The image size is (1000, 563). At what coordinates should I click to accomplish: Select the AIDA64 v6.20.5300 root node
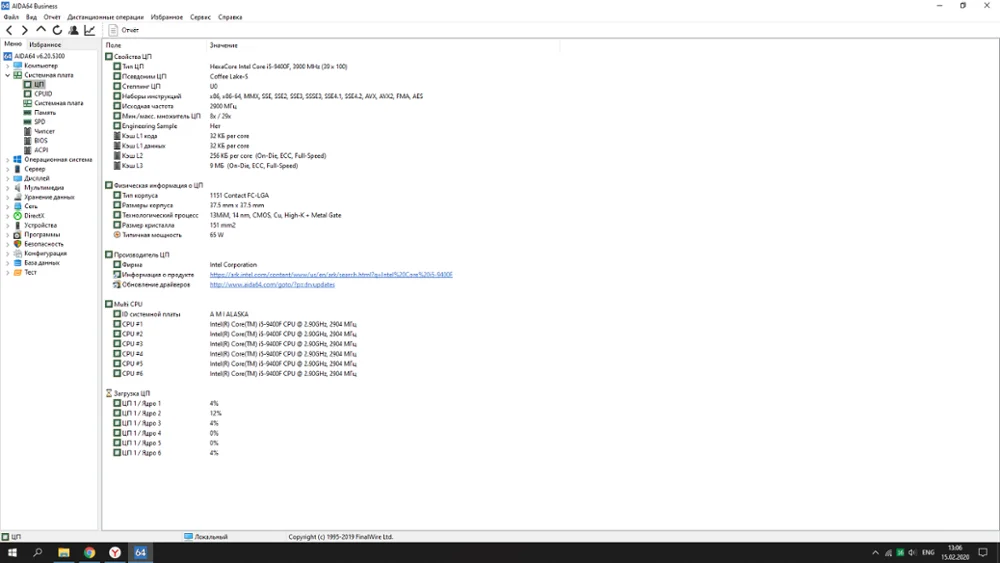click(39, 56)
